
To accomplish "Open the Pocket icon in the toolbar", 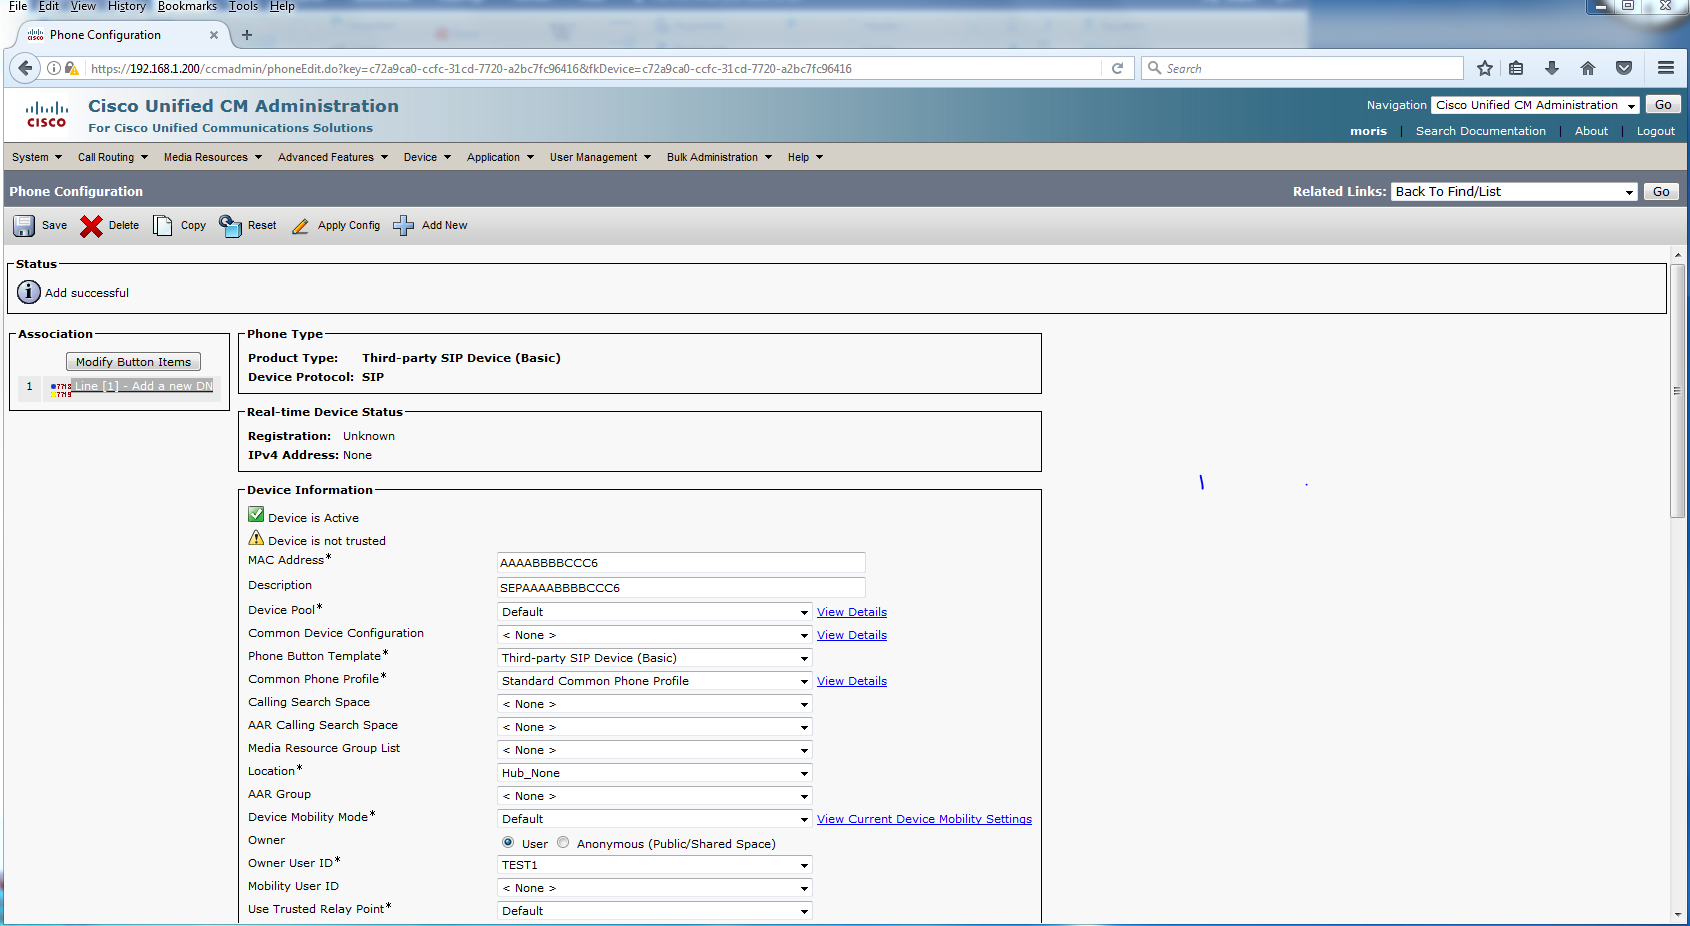I will click(1624, 68).
